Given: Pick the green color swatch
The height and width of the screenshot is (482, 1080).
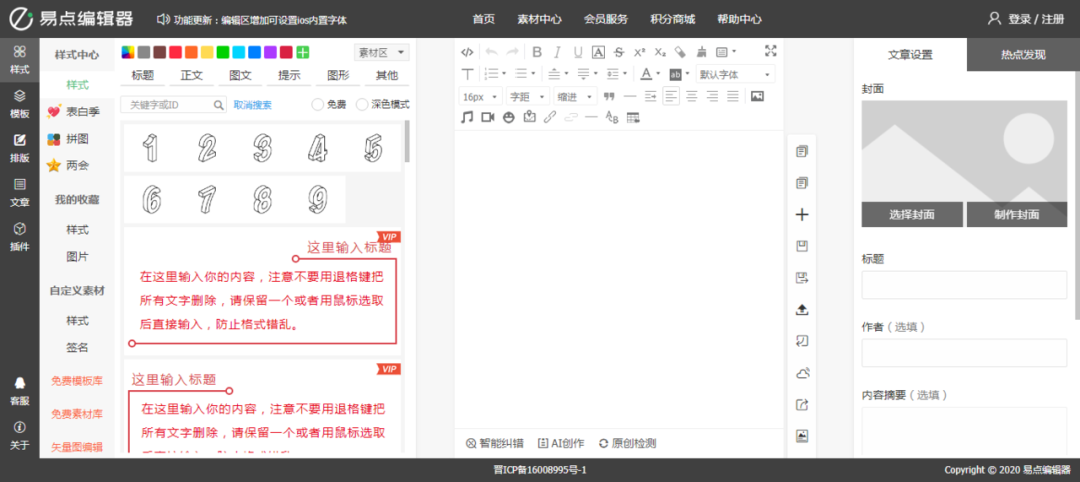Looking at the screenshot, I should click(223, 52).
